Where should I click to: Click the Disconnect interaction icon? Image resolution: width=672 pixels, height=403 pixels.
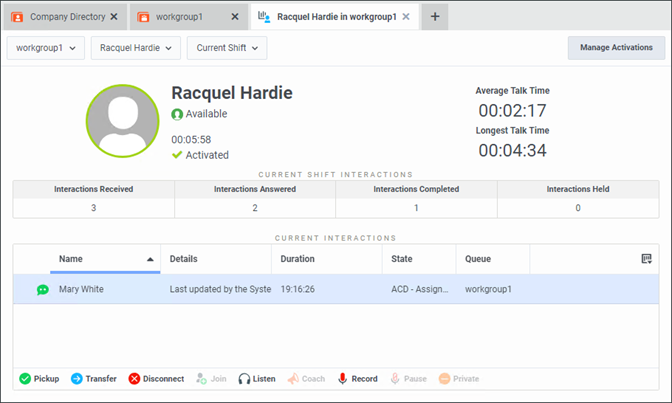click(134, 379)
